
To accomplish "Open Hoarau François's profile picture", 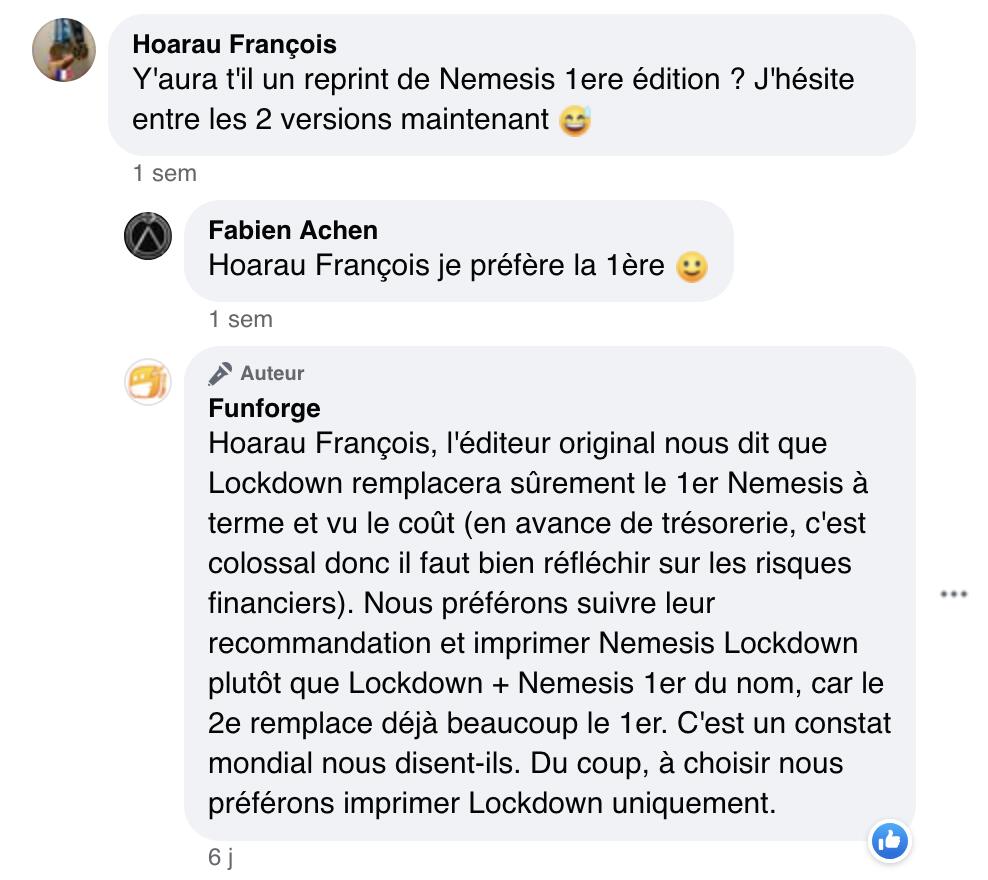I will [x=64, y=50].
